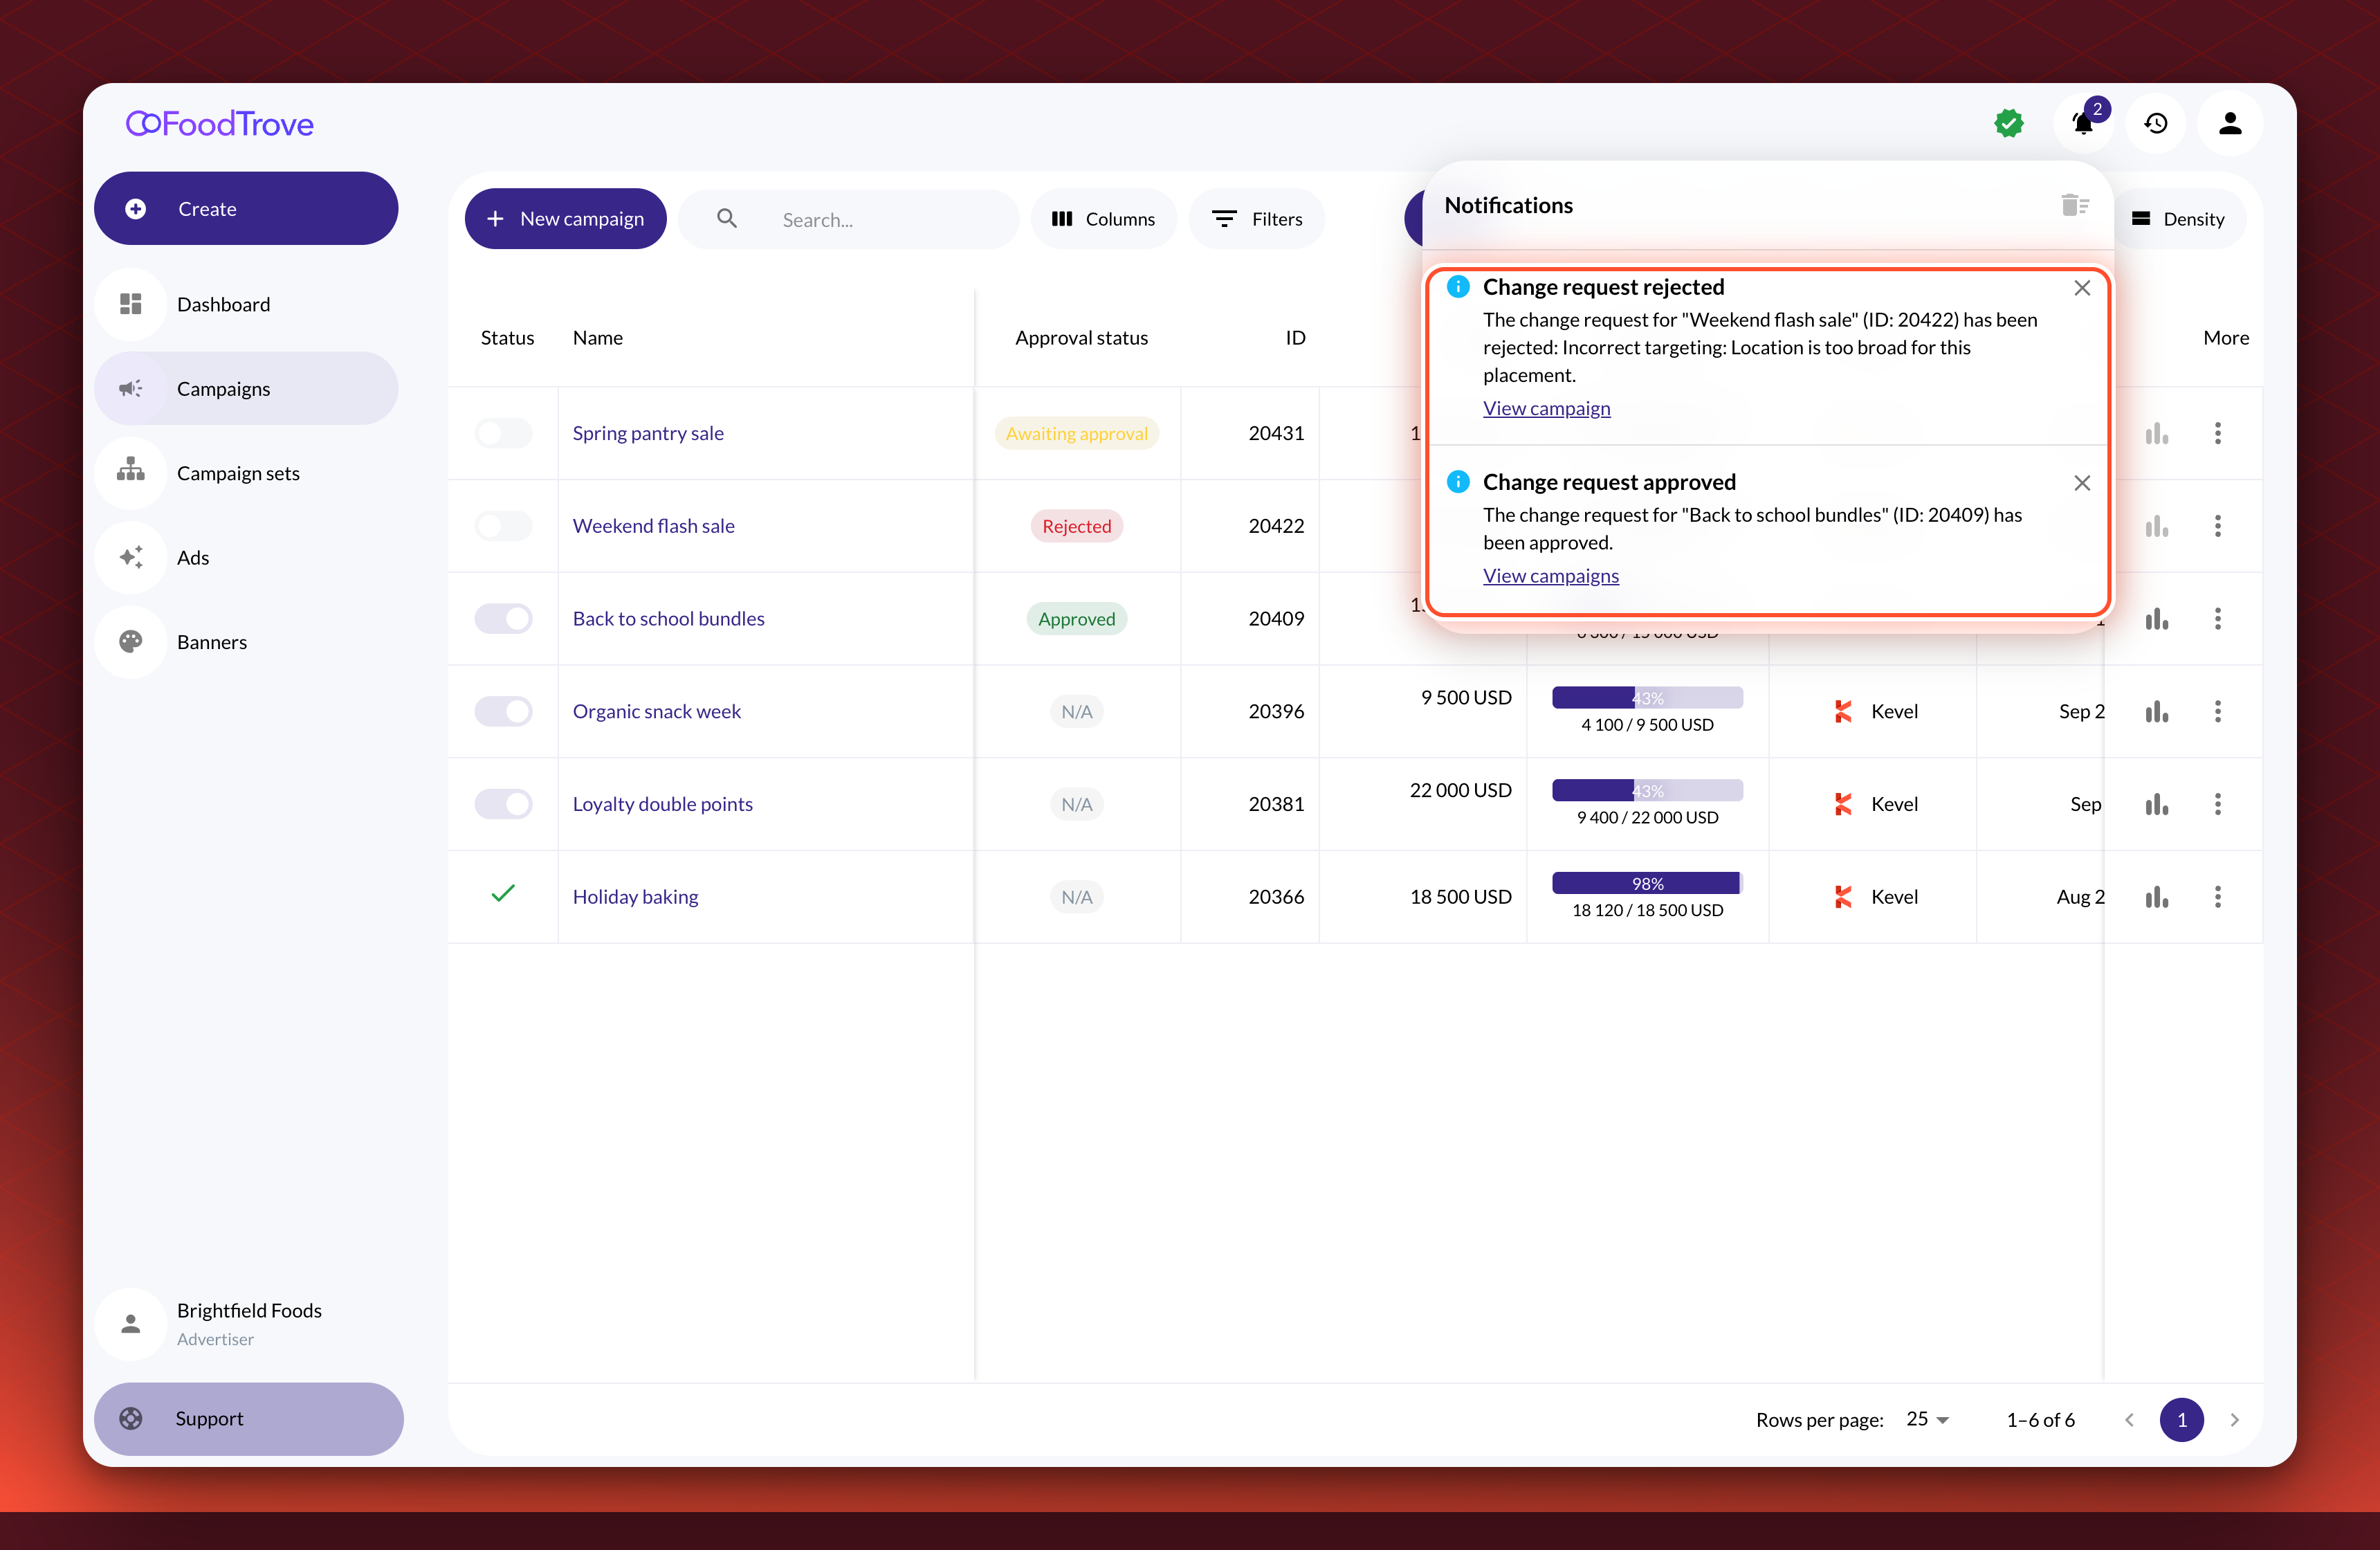The image size is (2380, 1550).
Task: Dismiss the Change request approved notification
Action: (2082, 483)
